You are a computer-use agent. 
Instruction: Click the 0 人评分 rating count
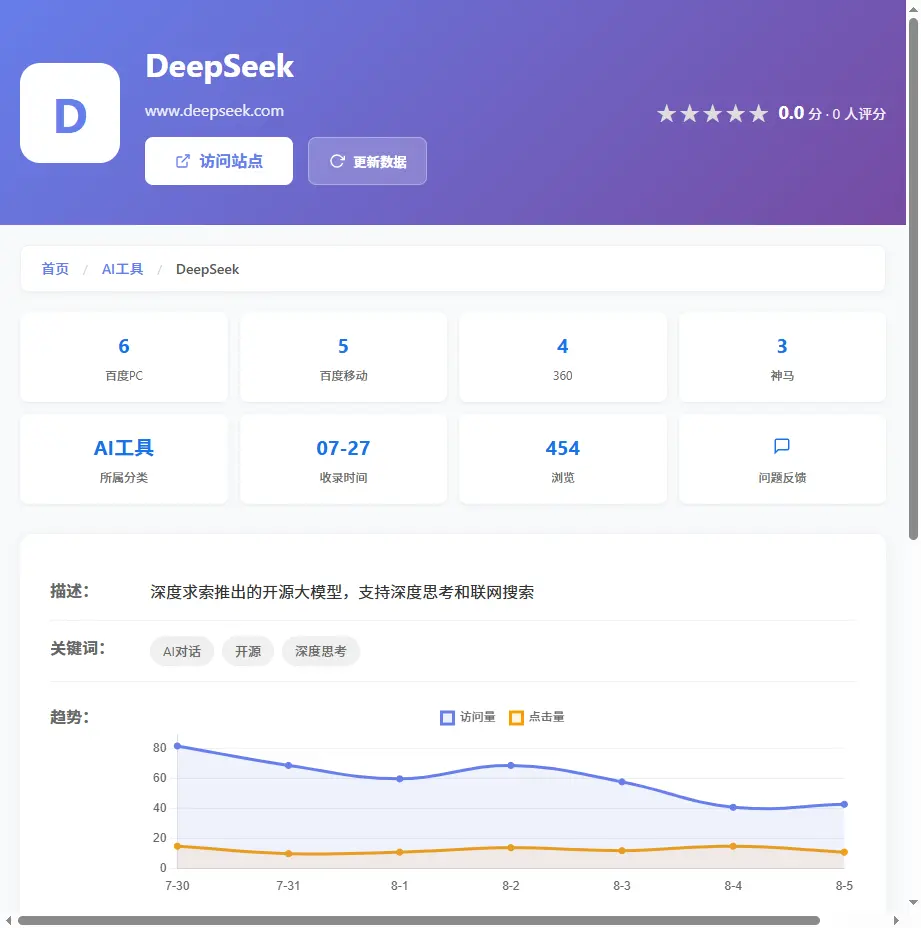[859, 114]
